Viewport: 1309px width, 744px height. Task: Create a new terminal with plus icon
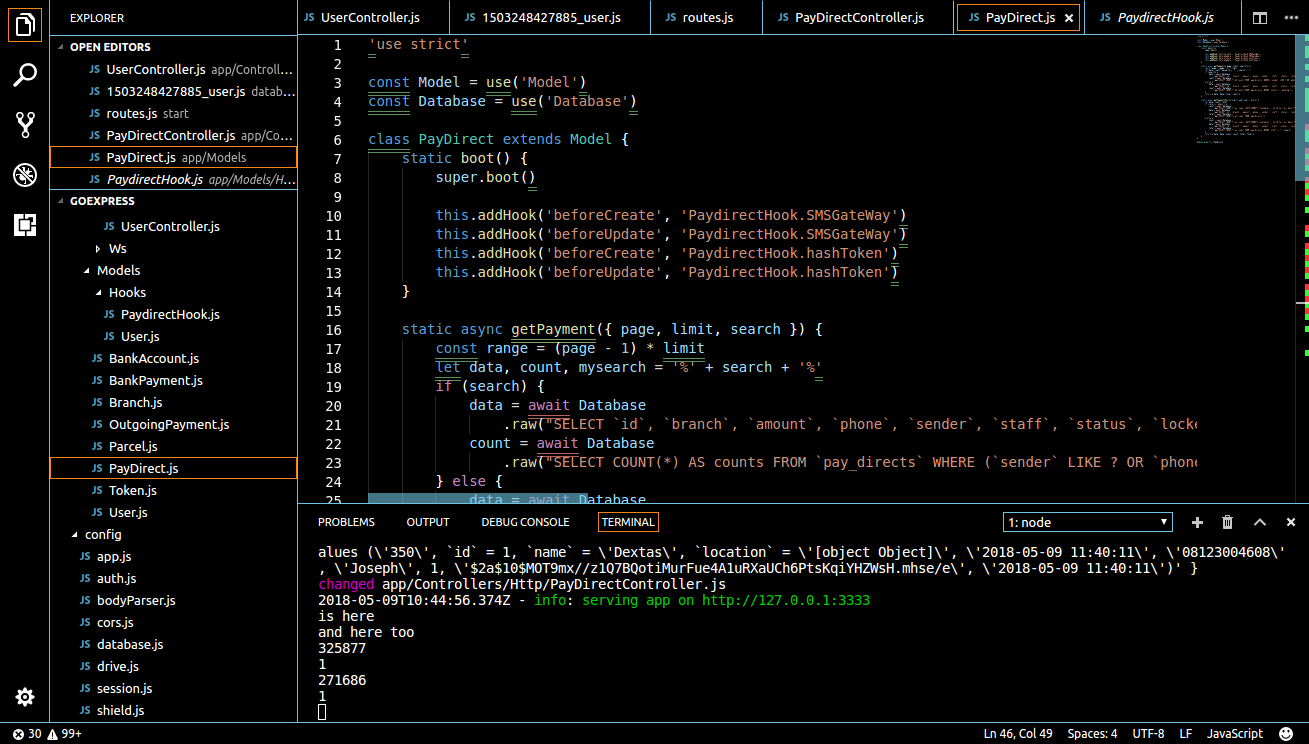(1197, 522)
